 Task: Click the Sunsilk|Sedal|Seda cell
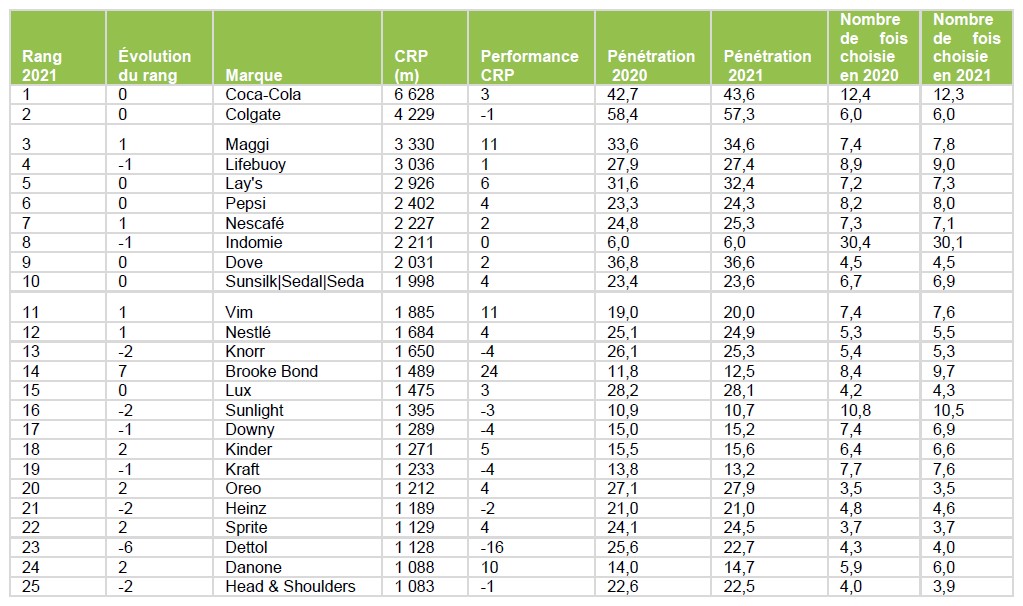tap(295, 282)
